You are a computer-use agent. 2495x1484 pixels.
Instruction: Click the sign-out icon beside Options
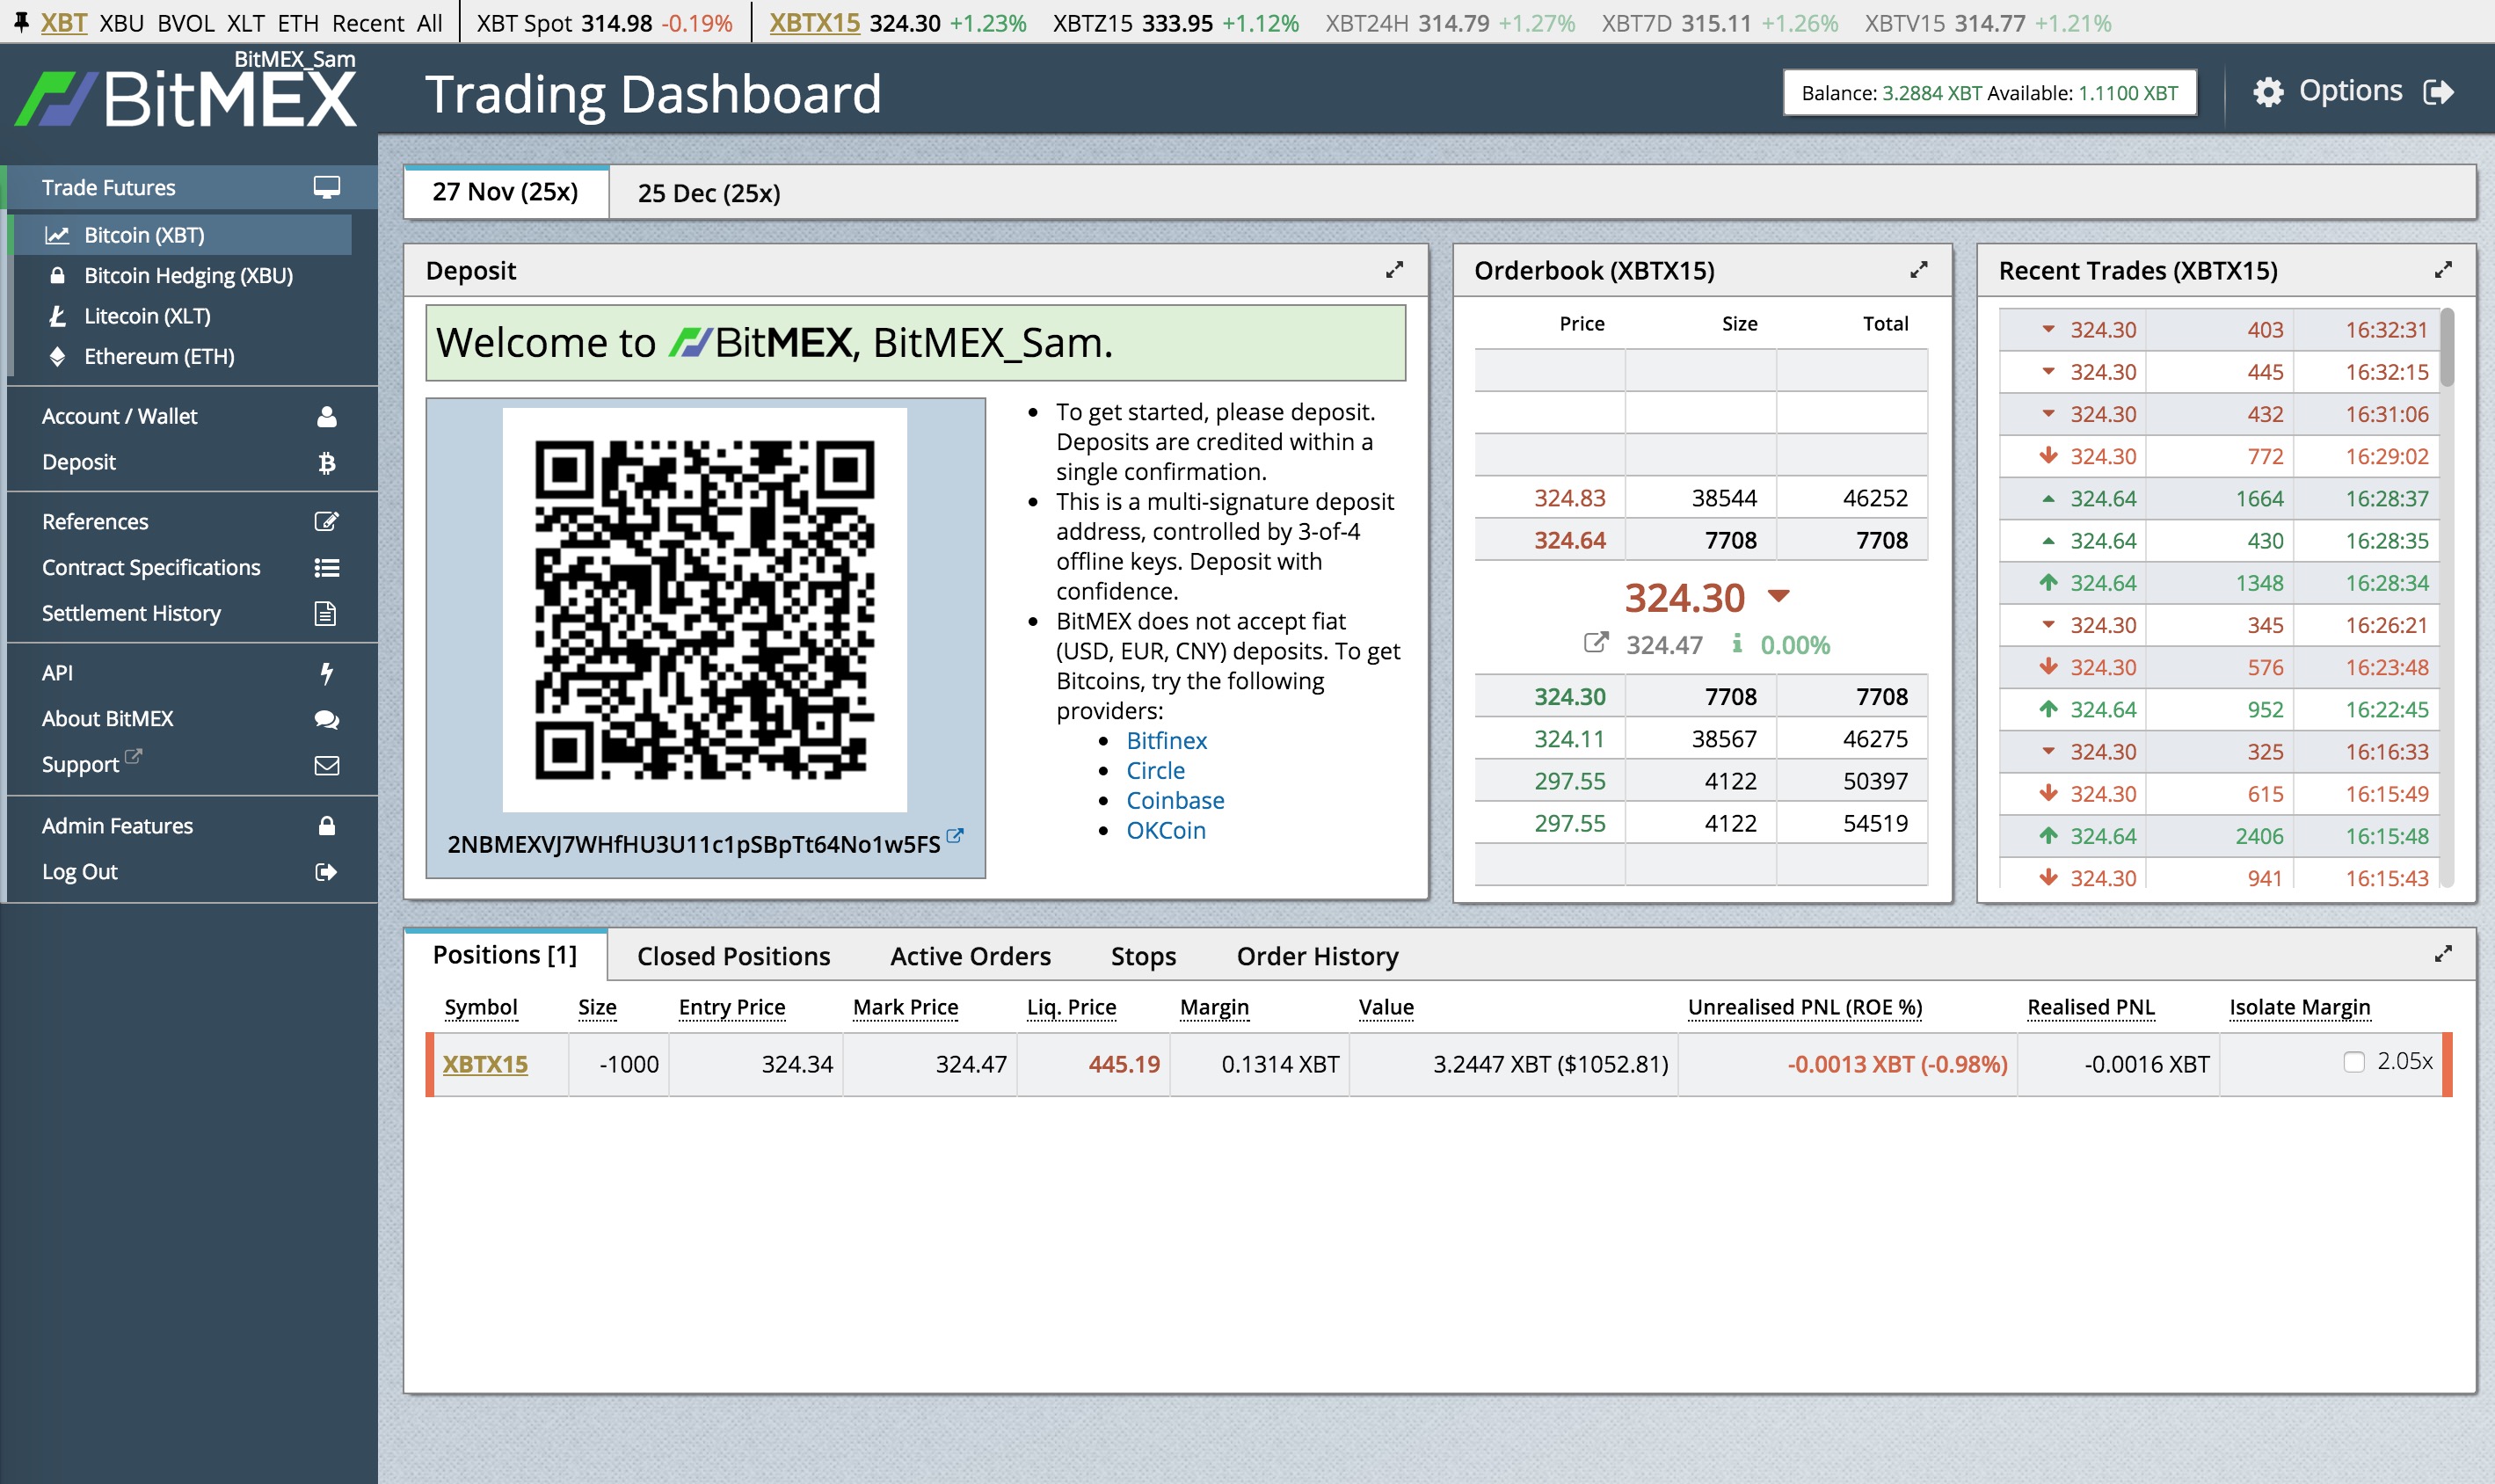coord(2439,92)
